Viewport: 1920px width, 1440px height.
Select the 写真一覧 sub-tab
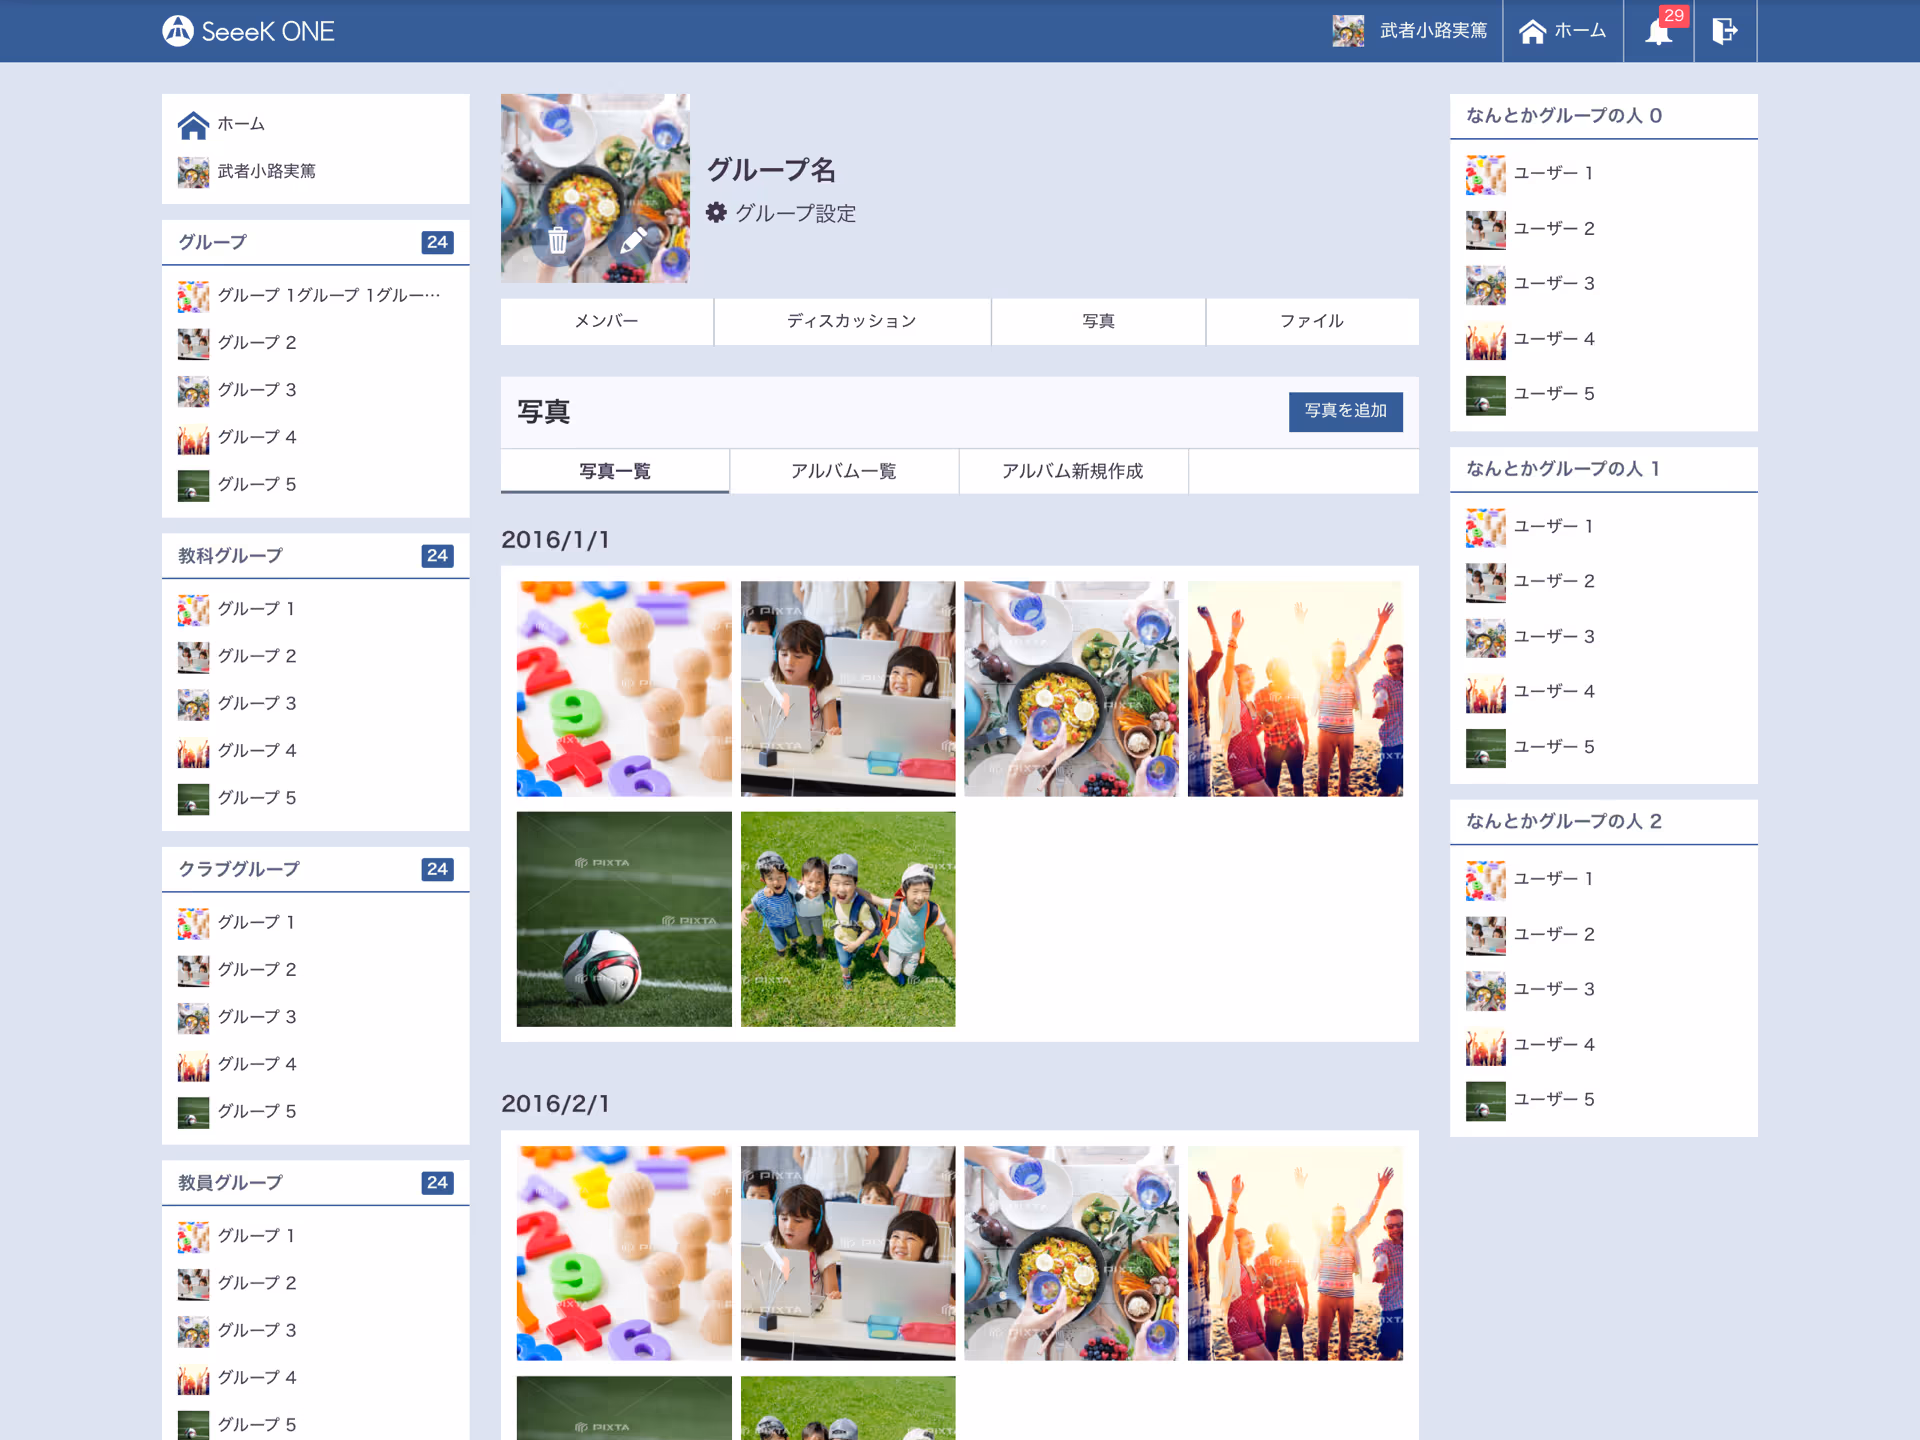pyautogui.click(x=615, y=471)
